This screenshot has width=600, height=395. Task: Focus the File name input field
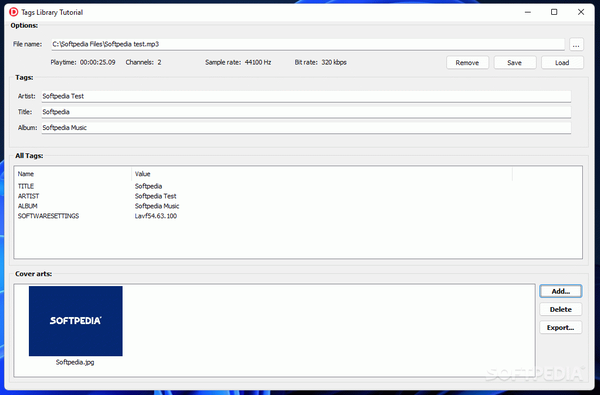coord(308,44)
